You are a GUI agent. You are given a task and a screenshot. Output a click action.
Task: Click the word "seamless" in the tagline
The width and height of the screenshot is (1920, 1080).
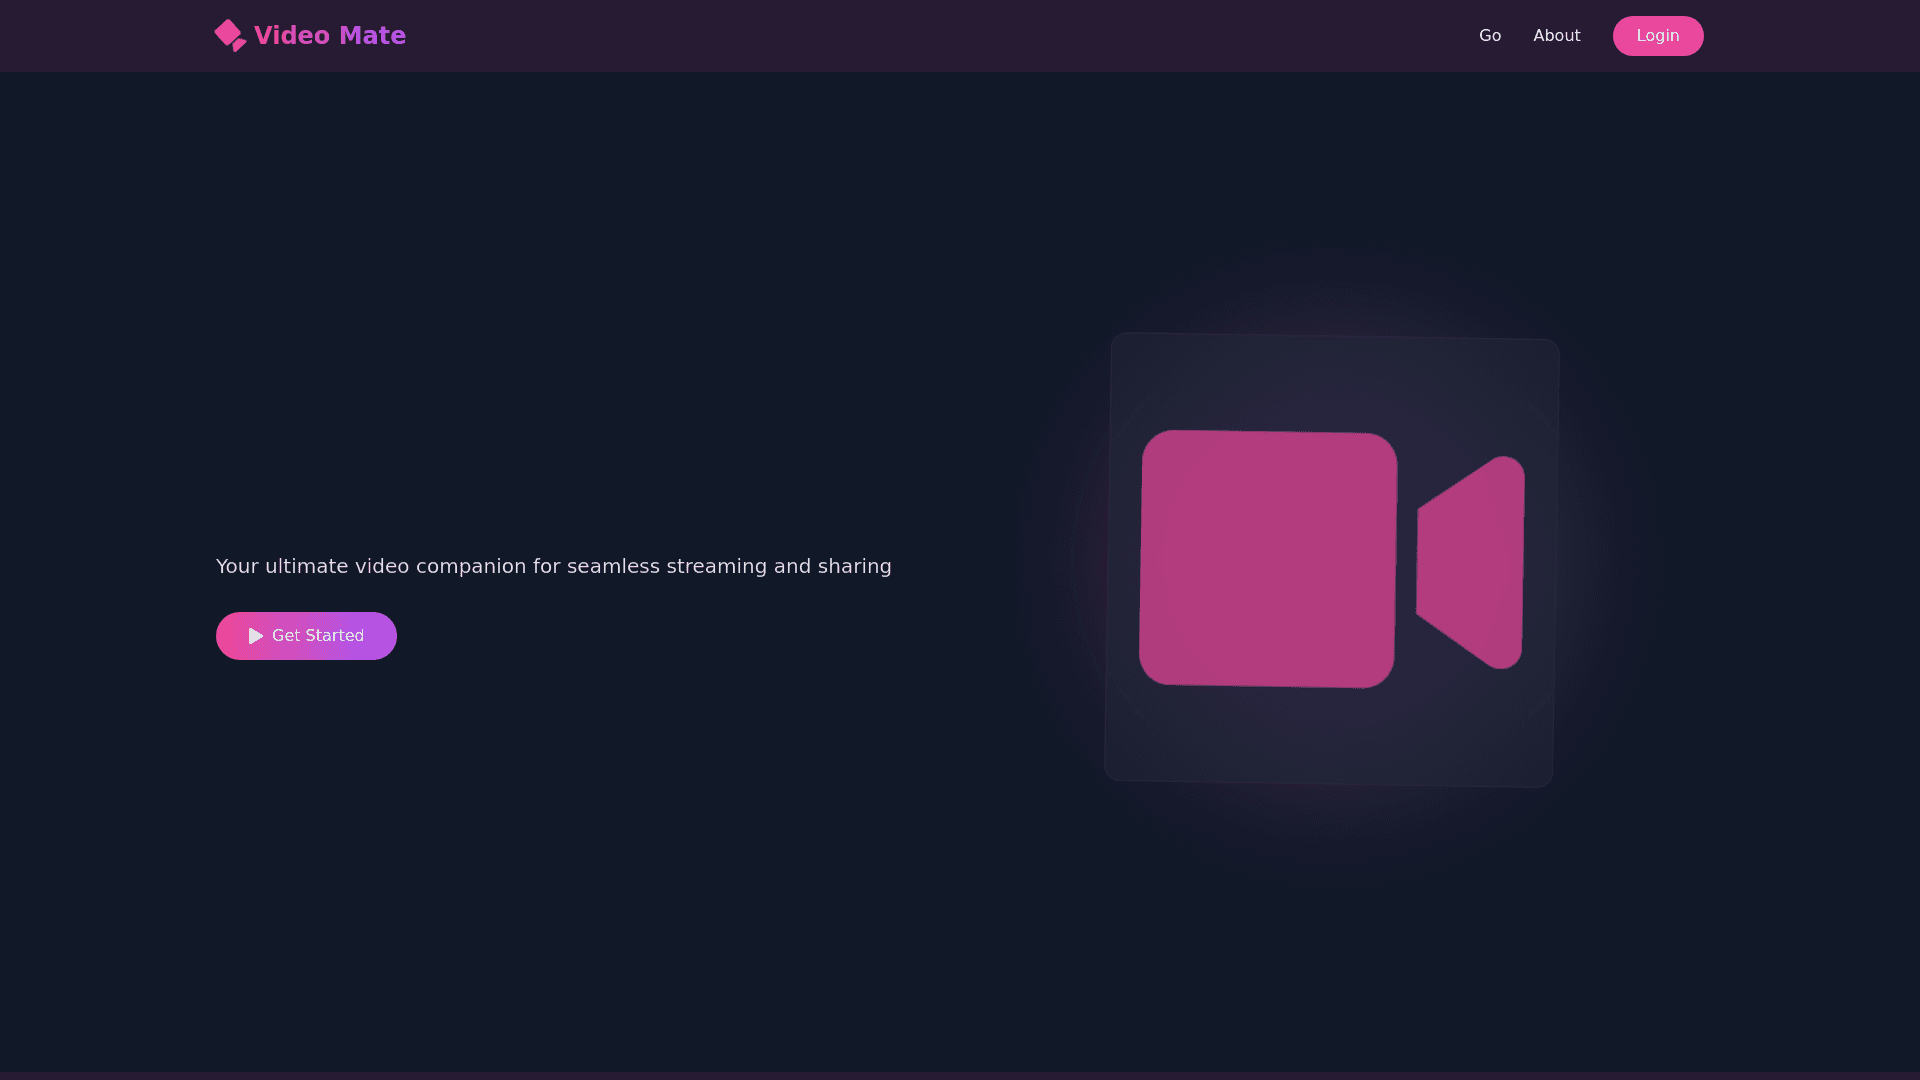point(613,566)
